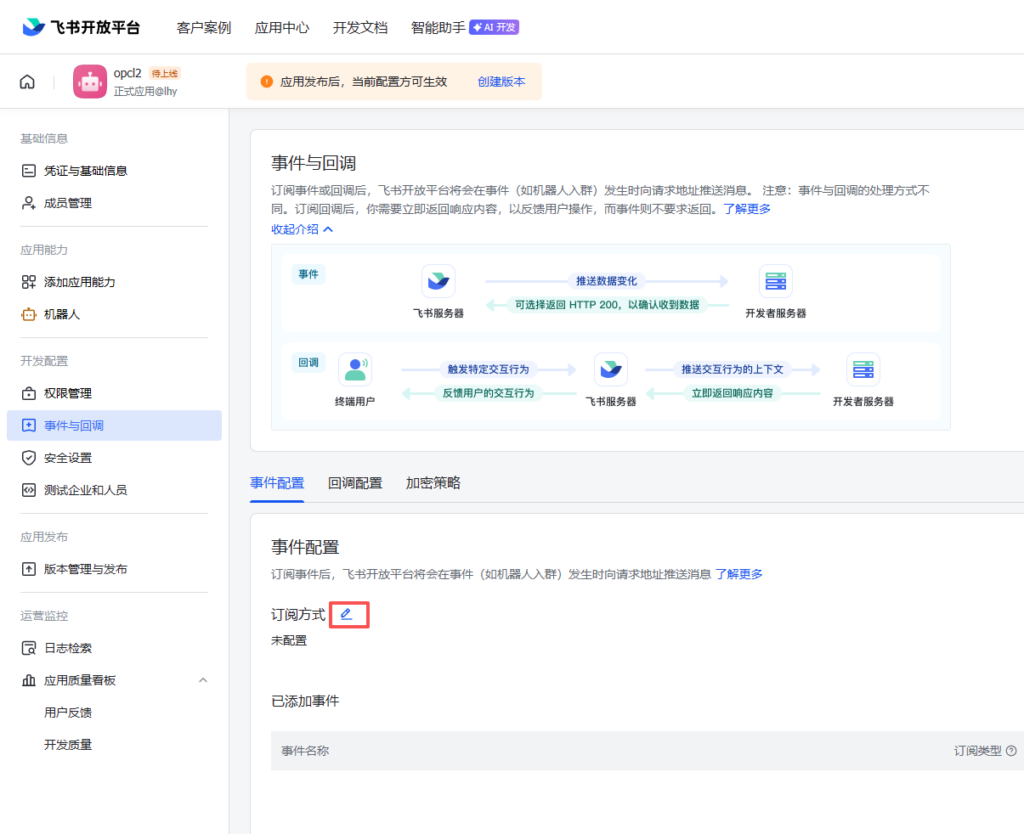Viewport: 1024px width, 834px height.
Task: Collapse intro with 收起介绍 link
Action: pos(302,229)
